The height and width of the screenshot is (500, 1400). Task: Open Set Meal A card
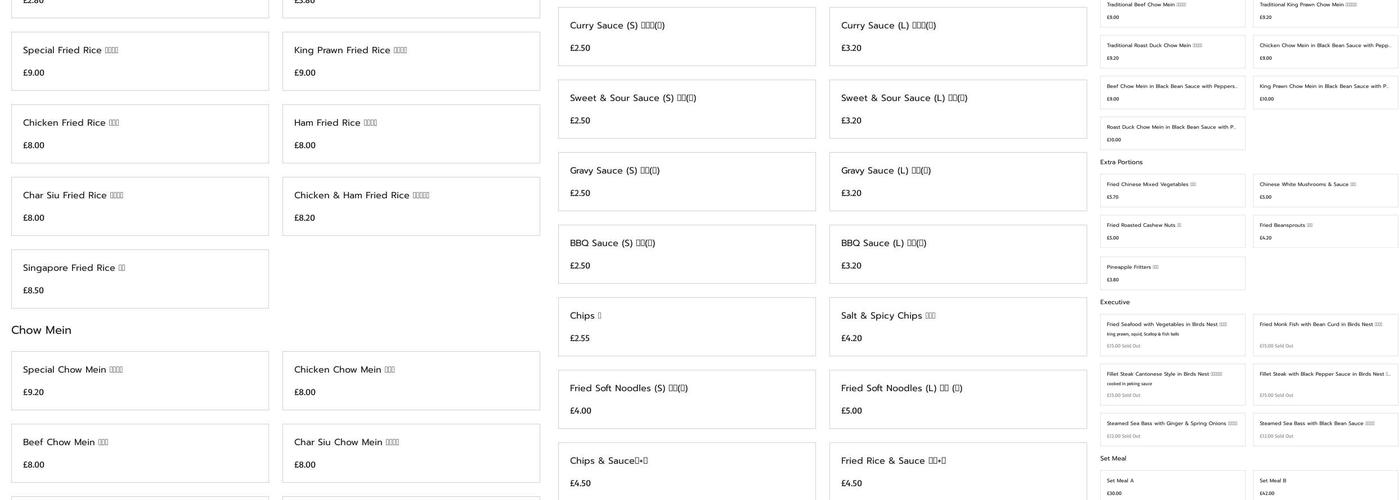pos(1173,486)
